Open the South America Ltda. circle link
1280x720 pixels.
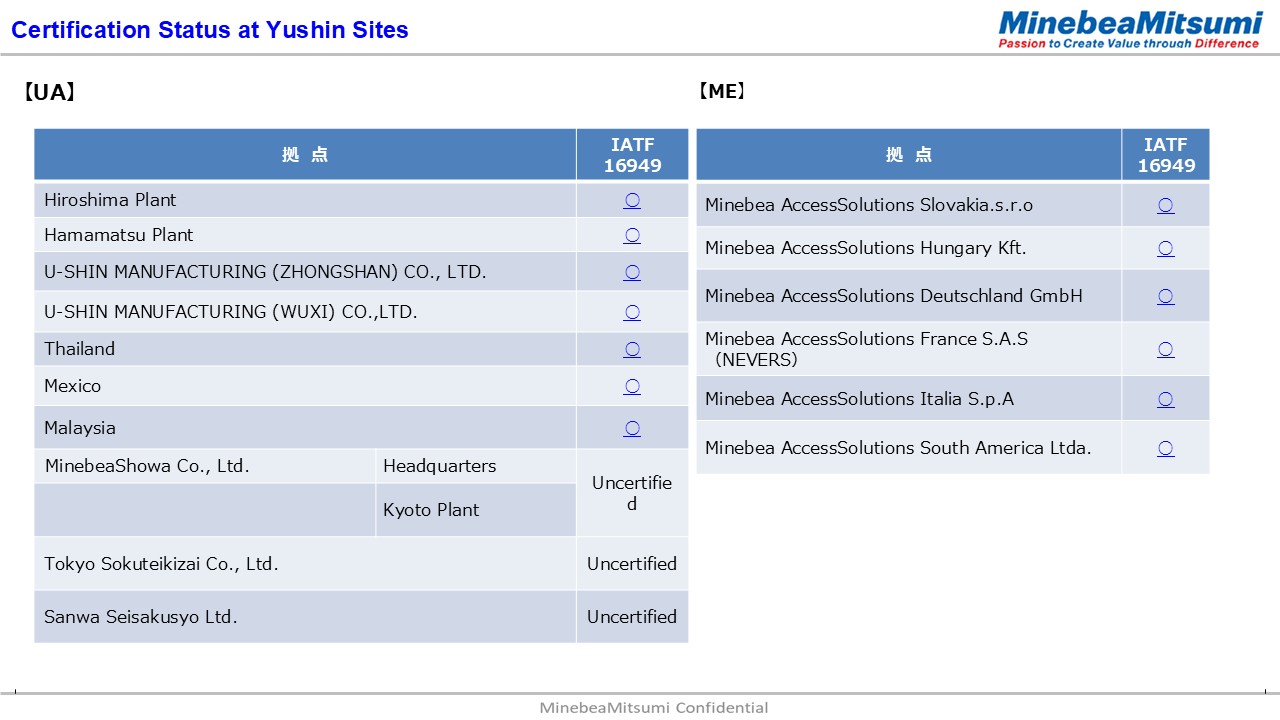click(x=1165, y=448)
